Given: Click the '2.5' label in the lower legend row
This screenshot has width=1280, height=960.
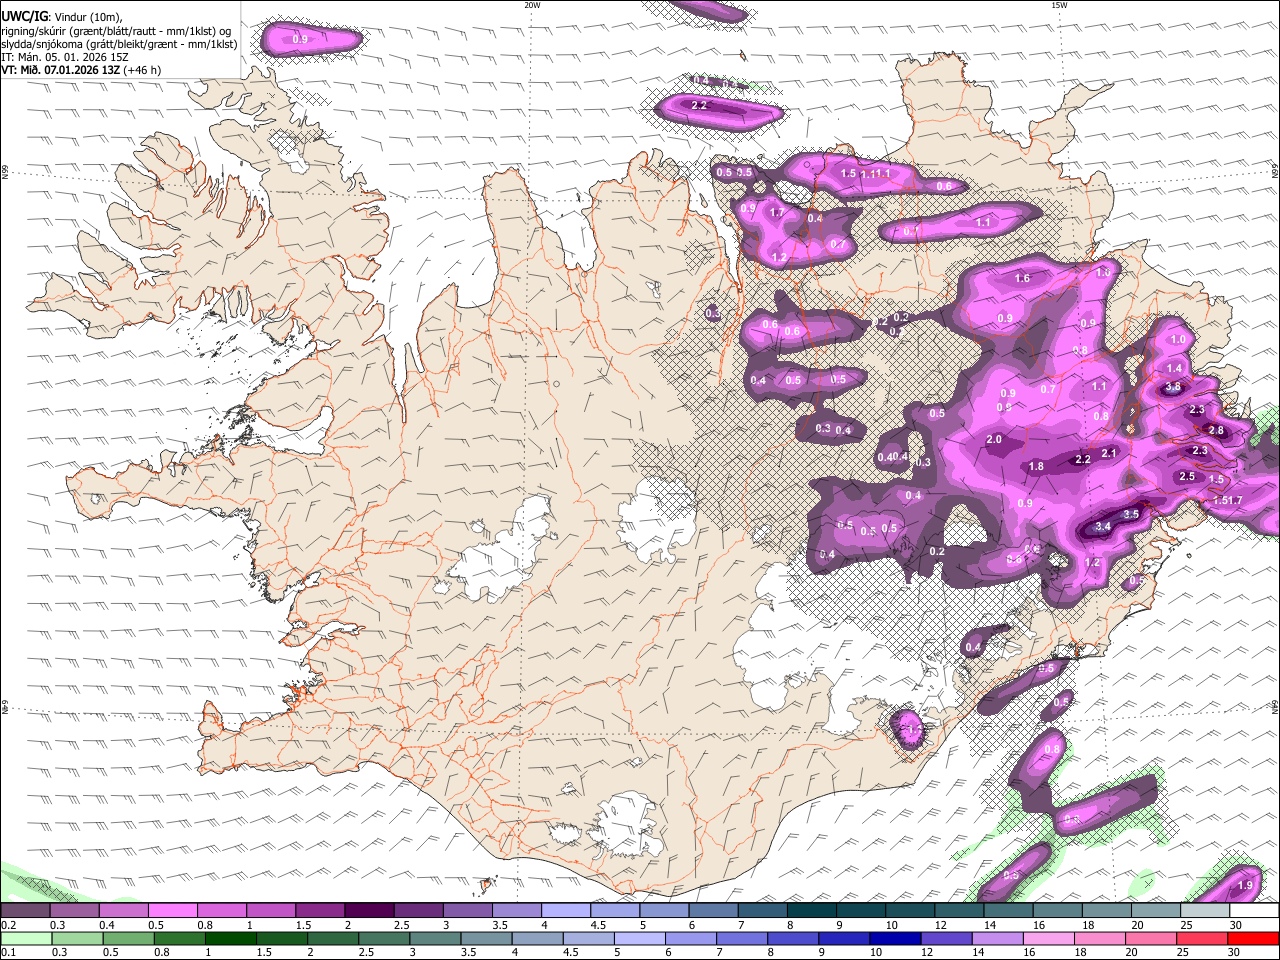Looking at the screenshot, I should [x=367, y=952].
